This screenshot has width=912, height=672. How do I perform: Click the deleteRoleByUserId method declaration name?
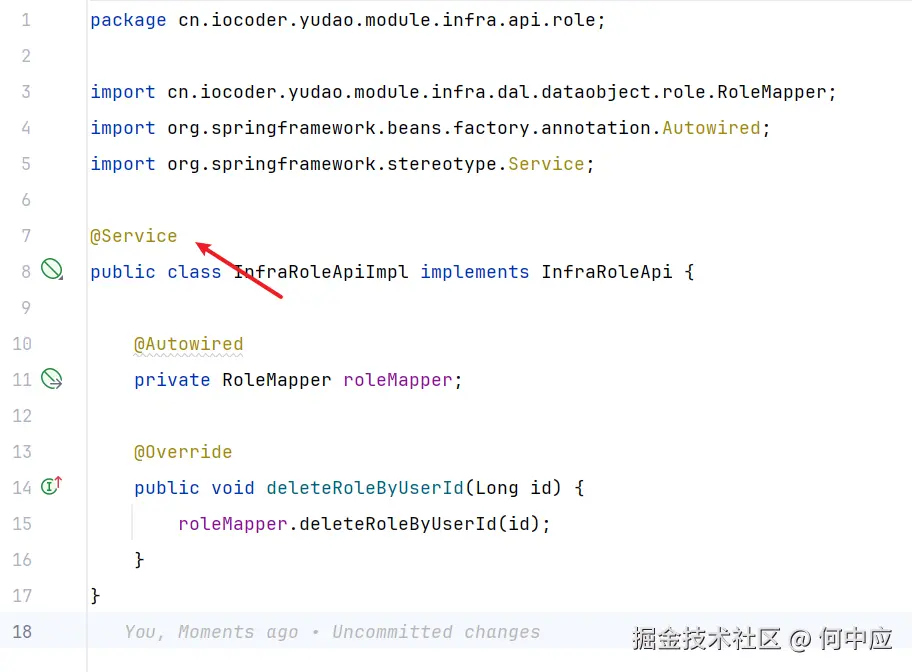point(365,488)
